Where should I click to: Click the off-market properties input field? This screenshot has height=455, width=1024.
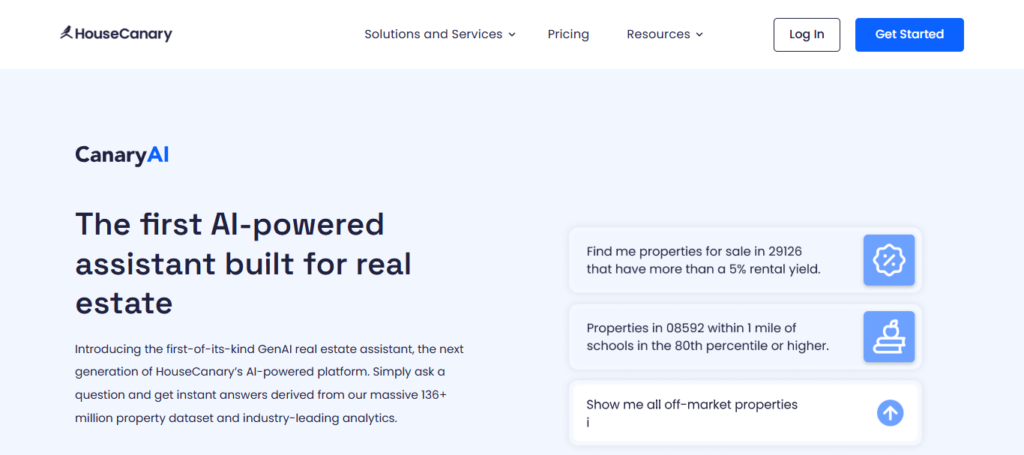(x=745, y=413)
